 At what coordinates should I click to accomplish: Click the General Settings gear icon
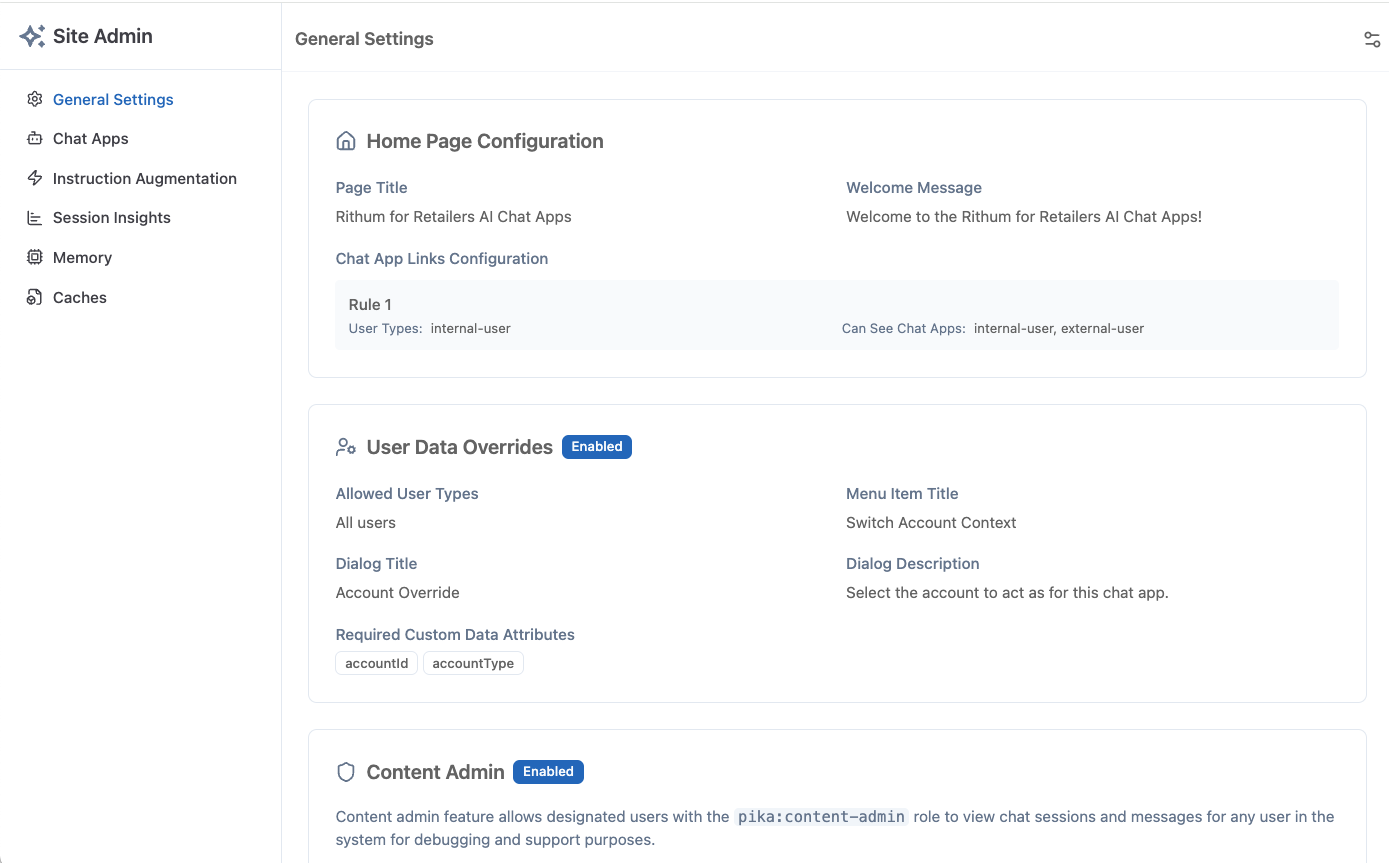click(35, 99)
